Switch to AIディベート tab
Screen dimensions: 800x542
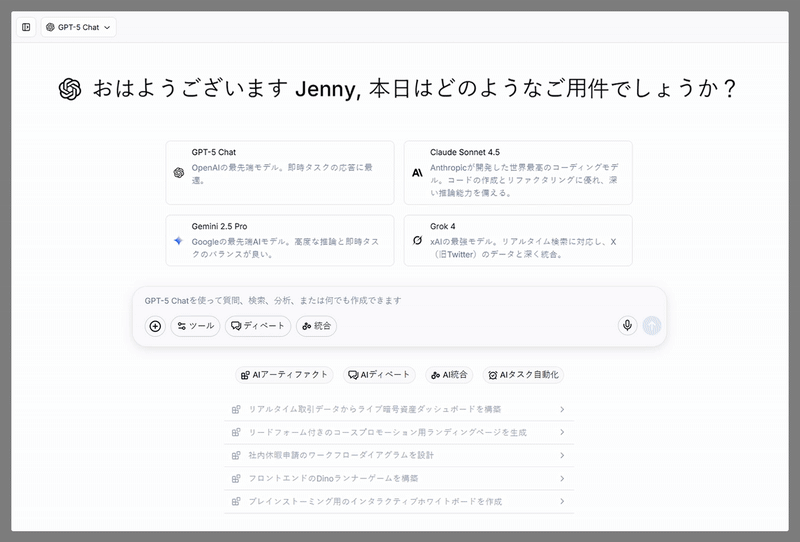pos(379,375)
